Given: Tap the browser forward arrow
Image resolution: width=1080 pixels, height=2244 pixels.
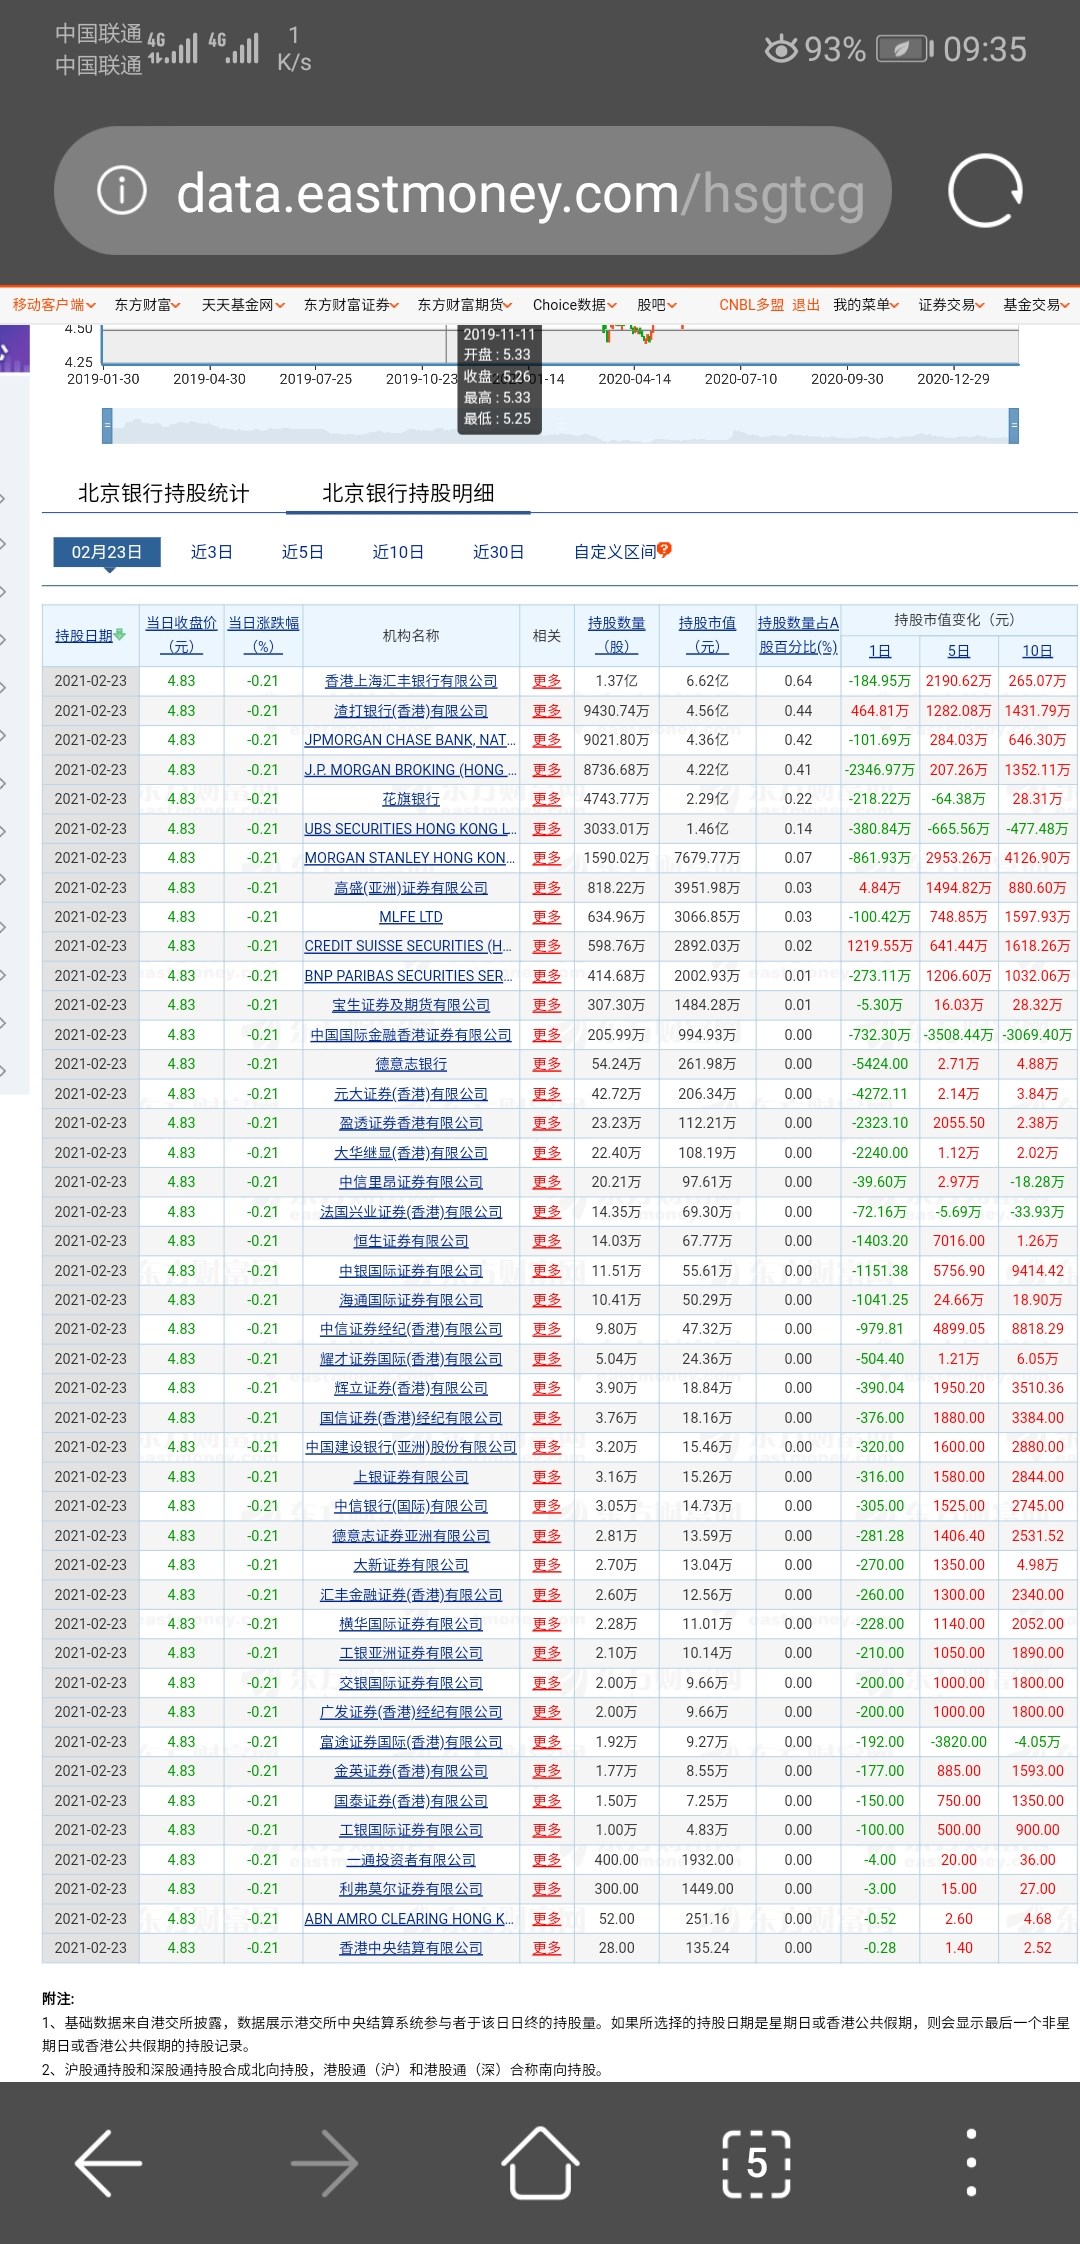Looking at the screenshot, I should click(324, 2163).
